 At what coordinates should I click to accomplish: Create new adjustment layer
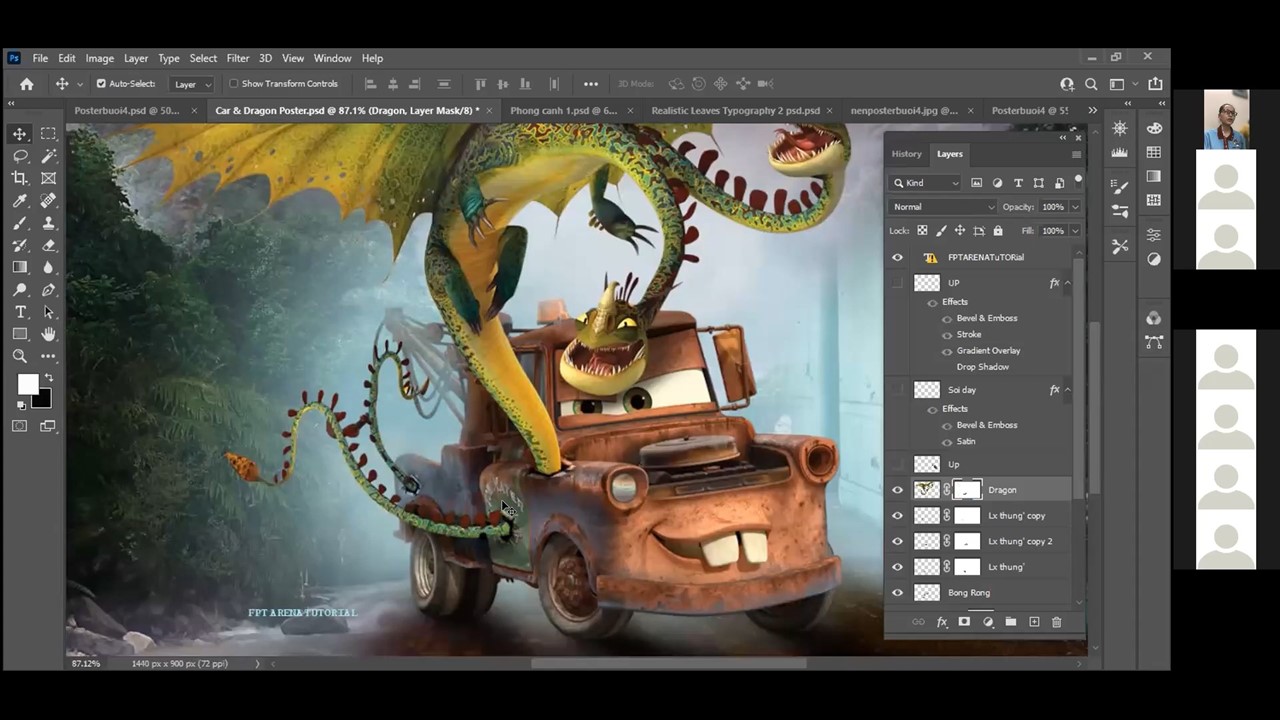pyautogui.click(x=988, y=622)
